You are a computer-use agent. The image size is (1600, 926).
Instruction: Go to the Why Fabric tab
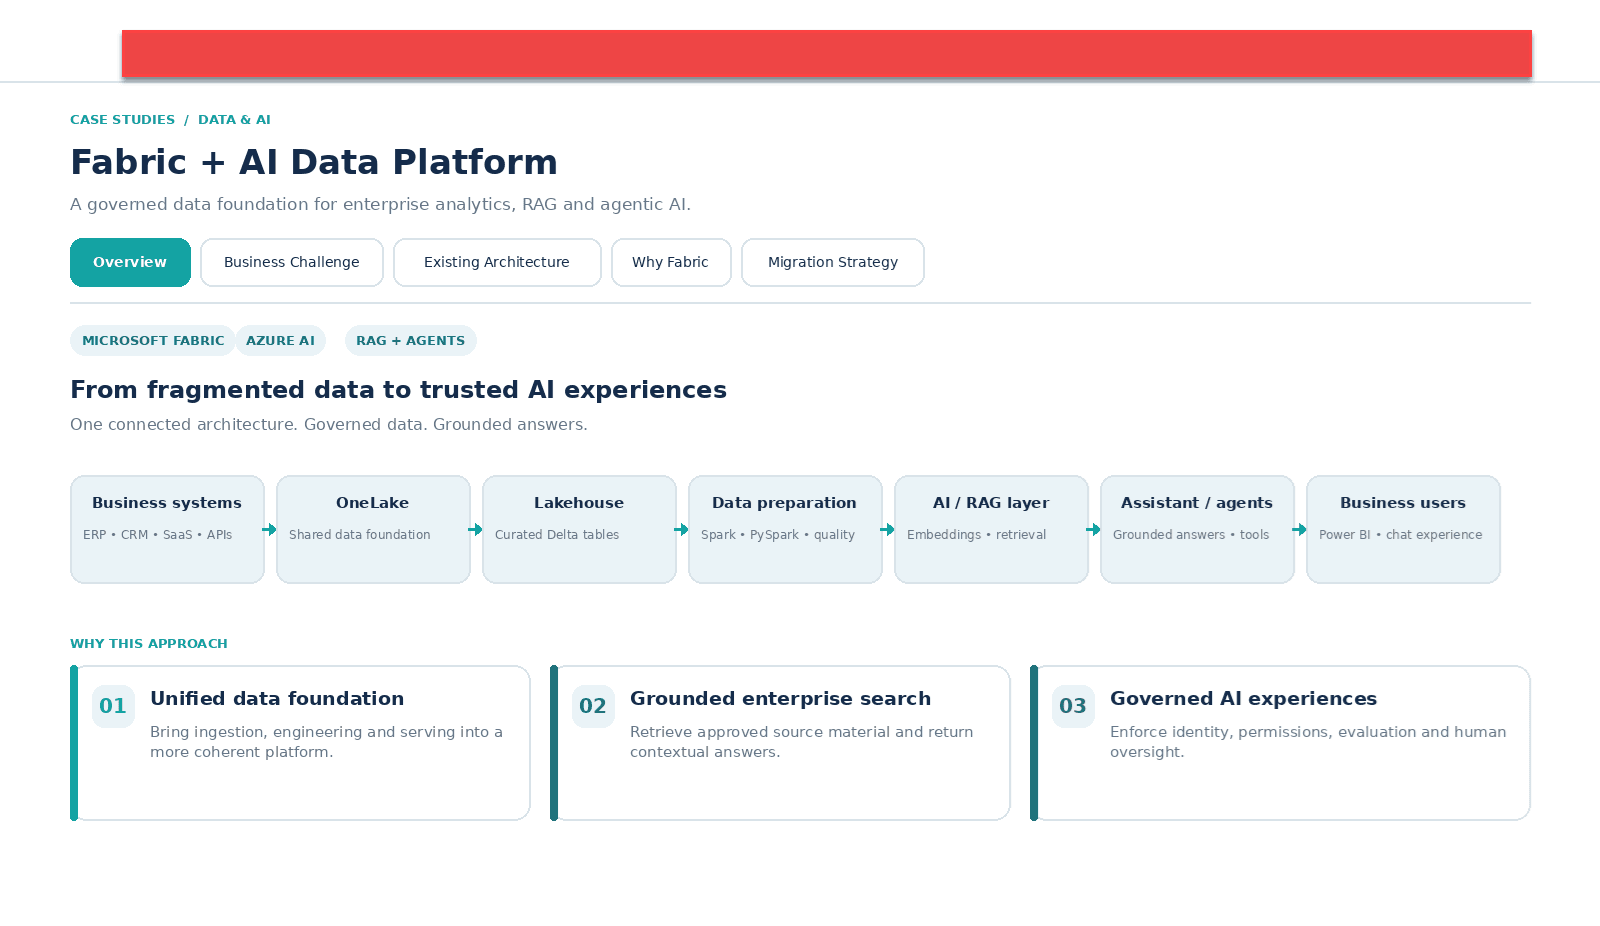point(671,262)
